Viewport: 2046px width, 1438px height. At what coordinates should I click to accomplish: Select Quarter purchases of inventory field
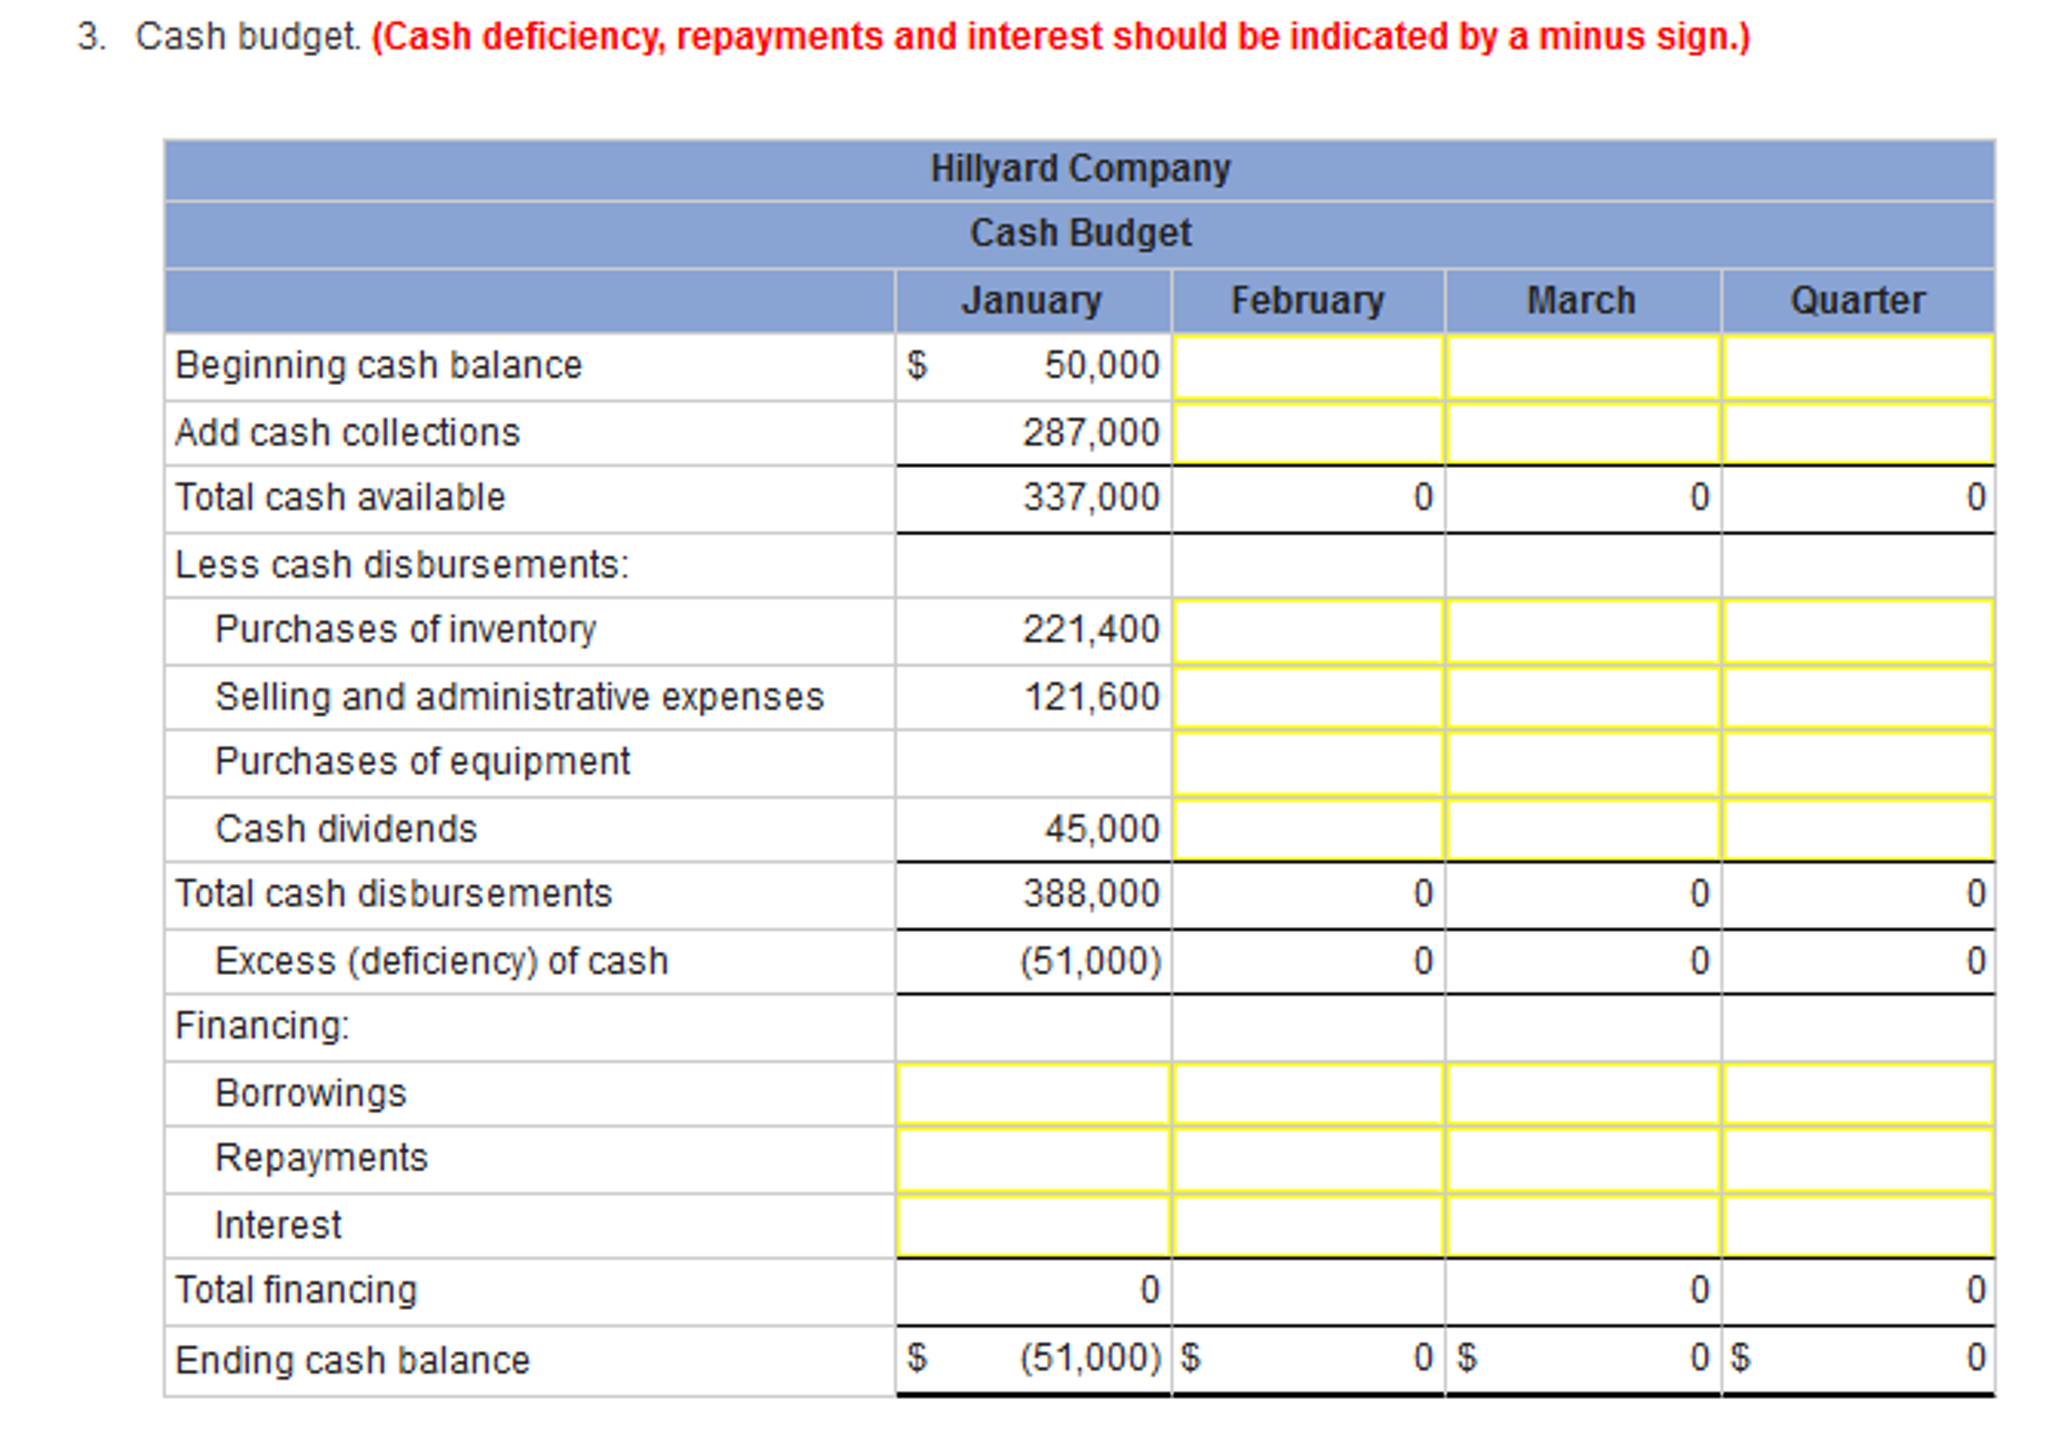point(1857,630)
